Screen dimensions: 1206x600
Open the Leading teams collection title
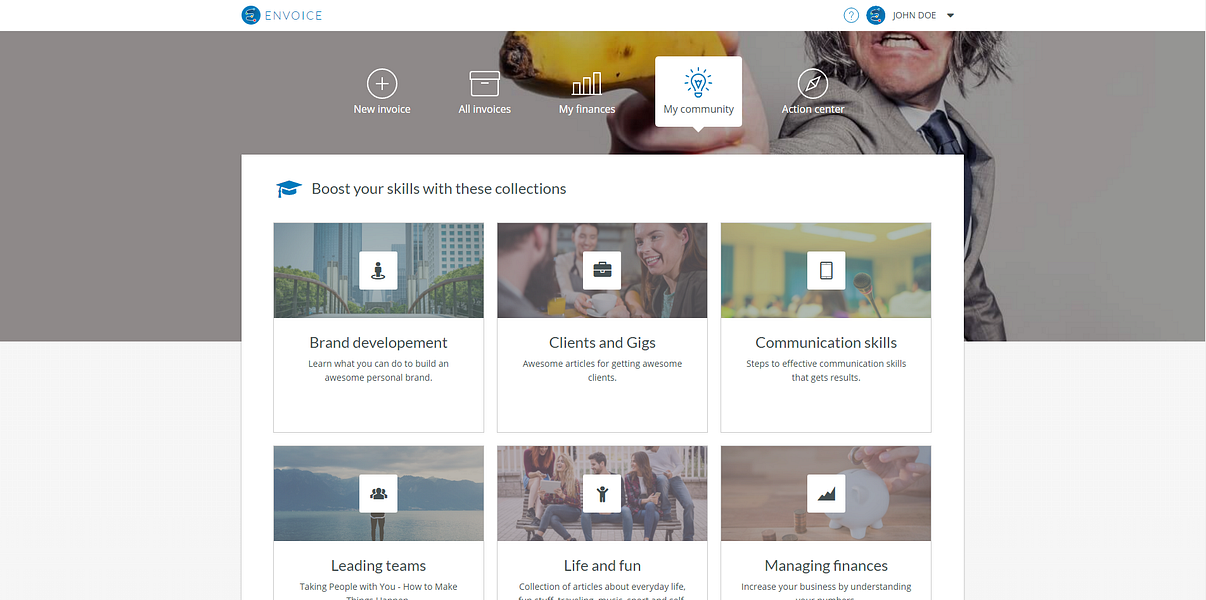tap(378, 565)
